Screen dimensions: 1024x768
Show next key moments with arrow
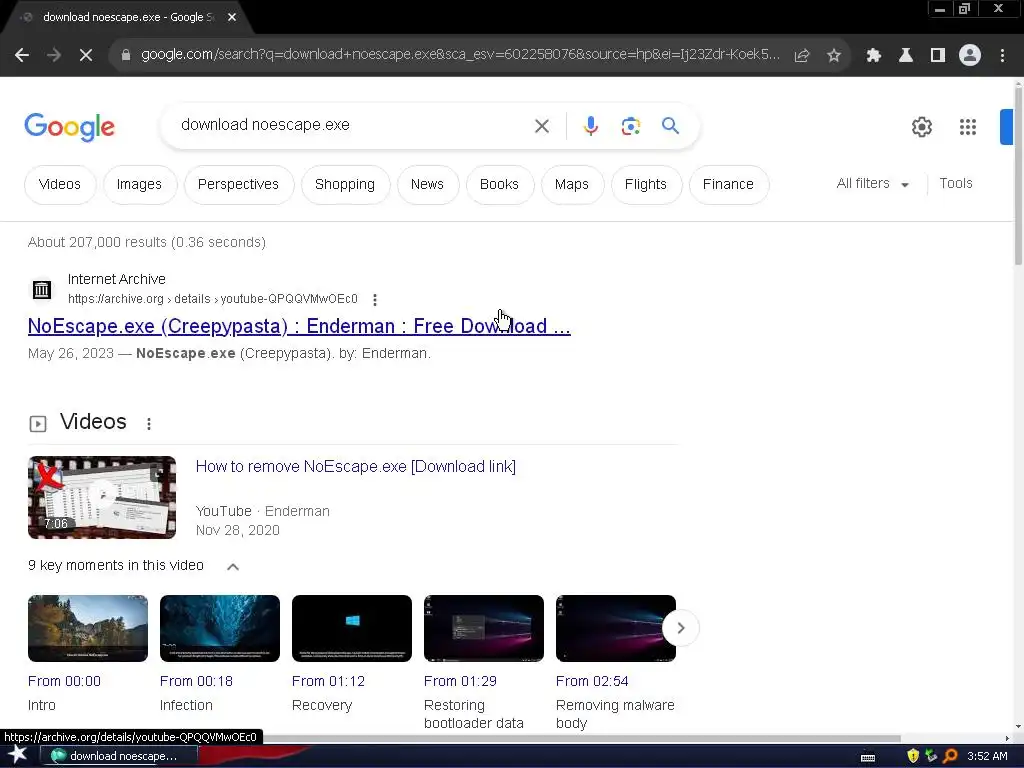(680, 628)
